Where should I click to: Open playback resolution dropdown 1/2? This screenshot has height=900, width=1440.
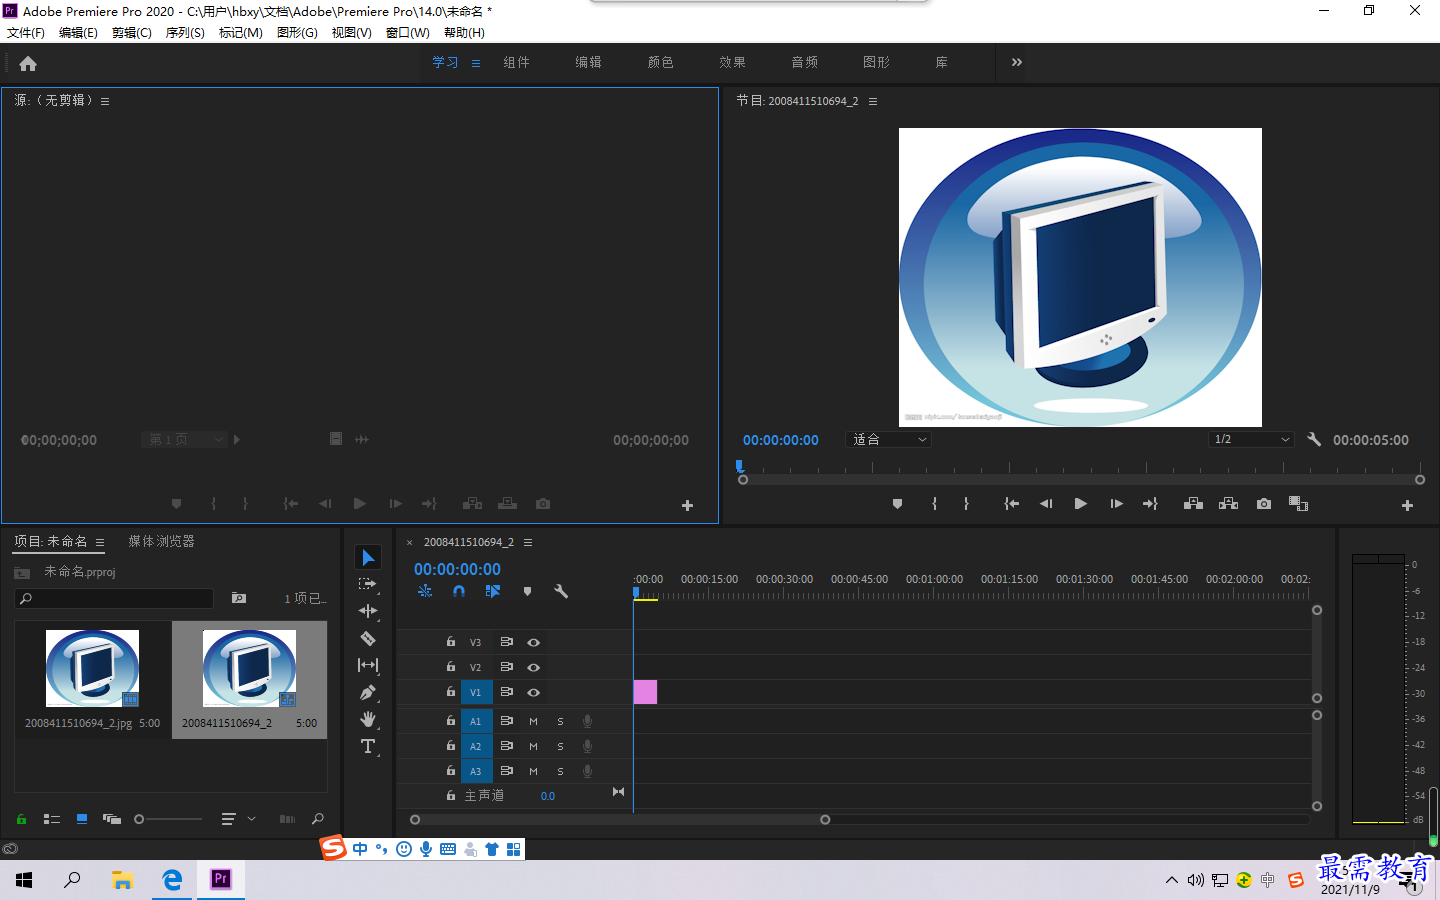pos(1251,439)
